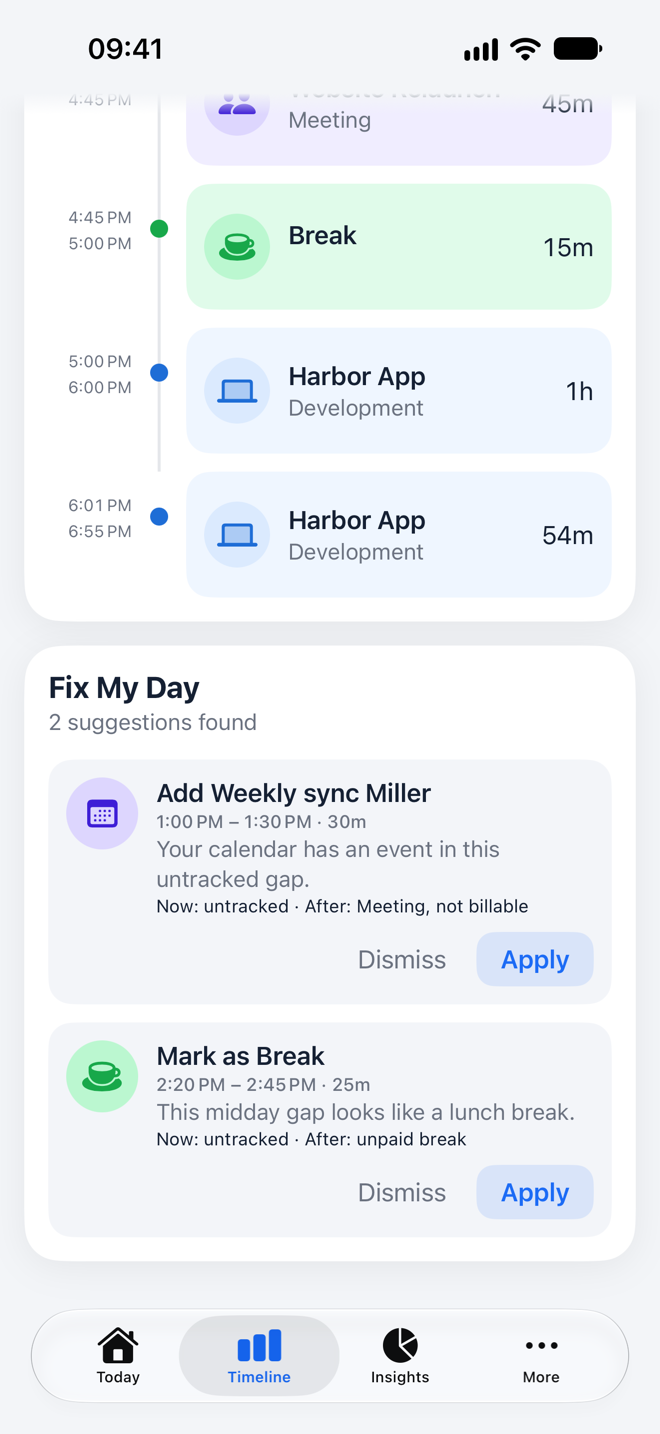This screenshot has height=1434, width=660.
Task: Tap the green coffee cup icon on Break entry
Action: [x=237, y=246]
